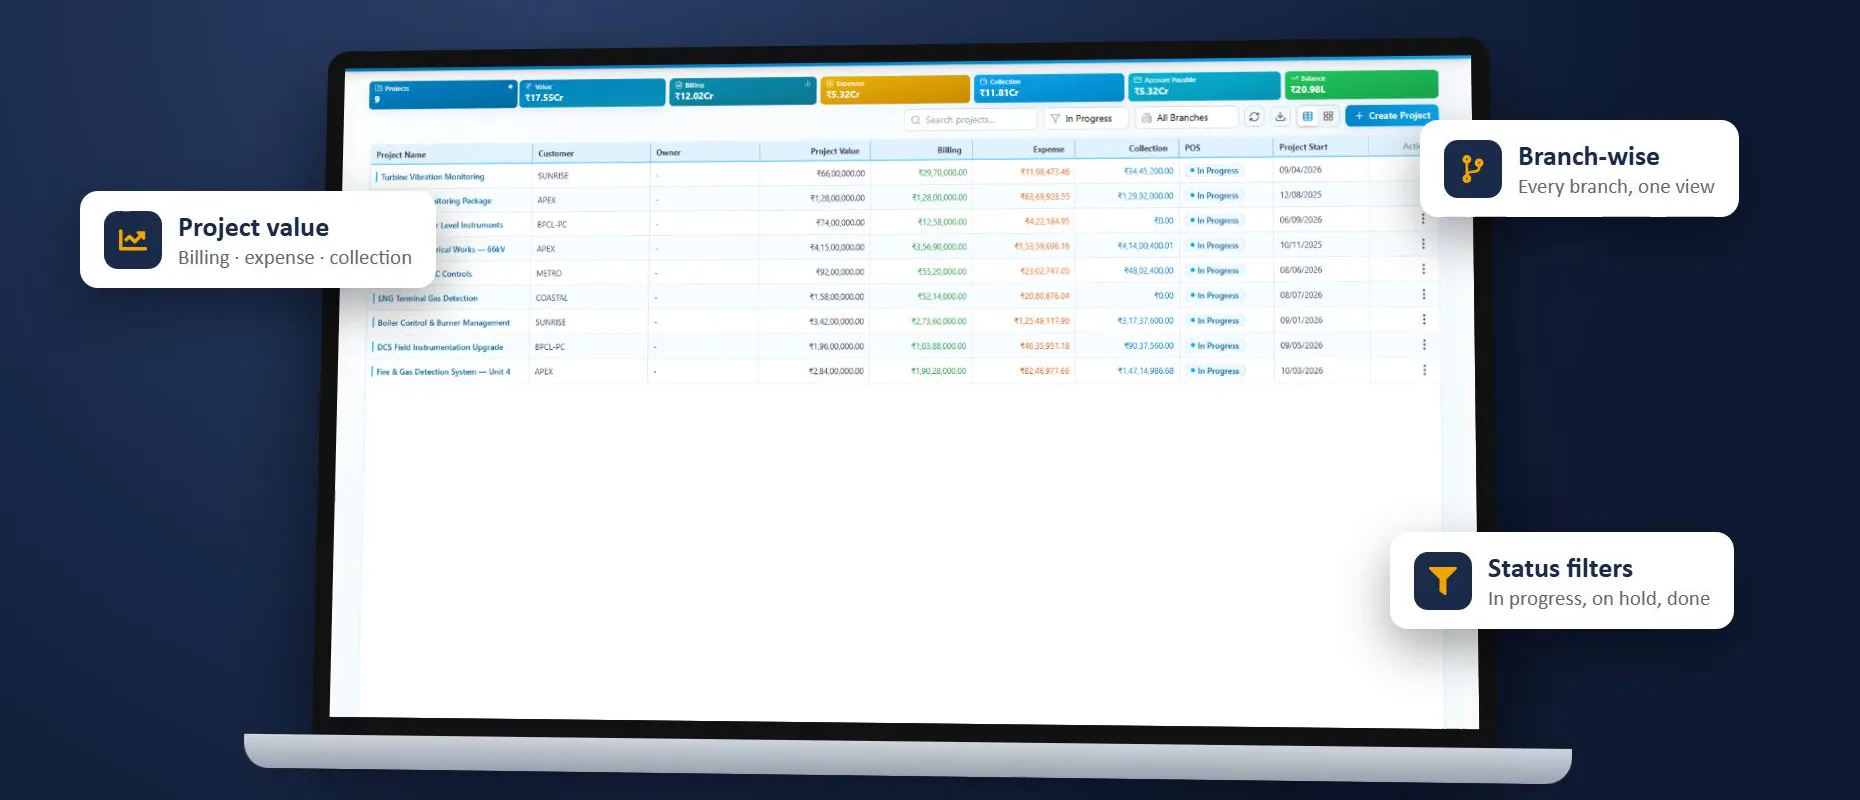Click the Project value chart icon
This screenshot has height=800, width=1860.
point(133,240)
